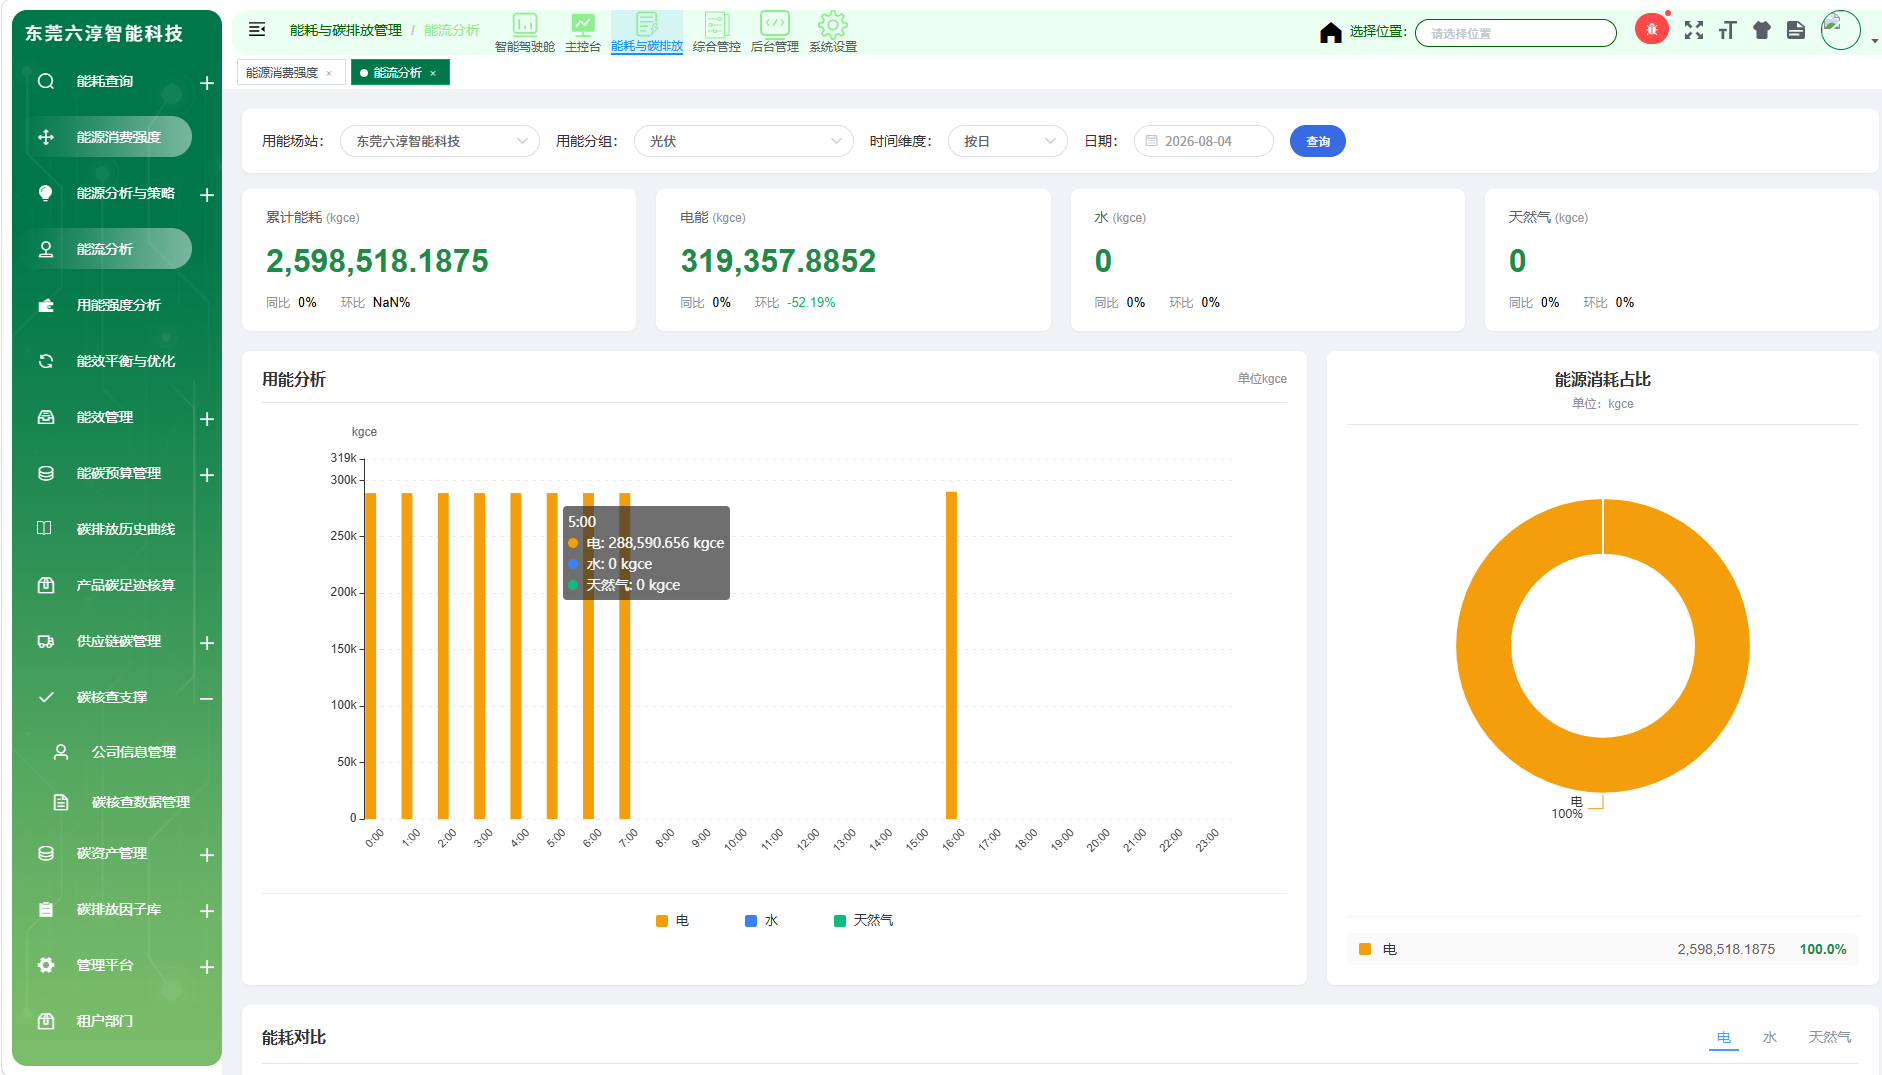Viewport: 1882px width, 1075px height.
Task: Open the user account dropdown arrow
Action: 1874,41
